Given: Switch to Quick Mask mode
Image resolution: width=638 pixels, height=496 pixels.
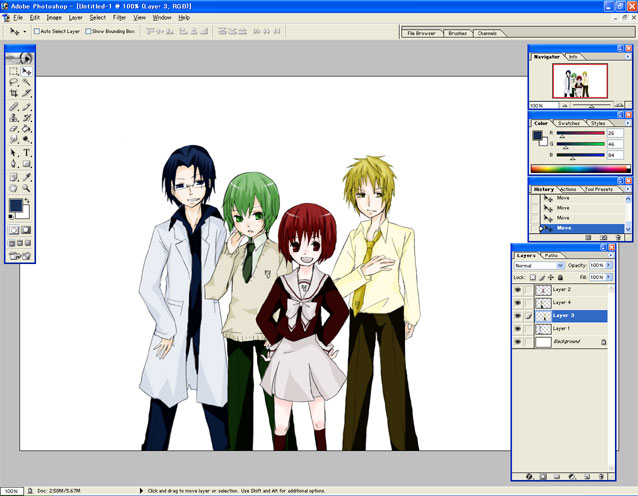Looking at the screenshot, I should click(x=26, y=230).
